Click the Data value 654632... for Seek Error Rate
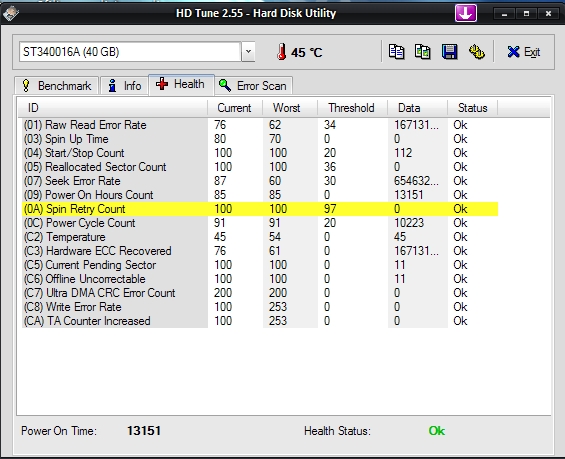This screenshot has height=459, width=565. pos(416,181)
